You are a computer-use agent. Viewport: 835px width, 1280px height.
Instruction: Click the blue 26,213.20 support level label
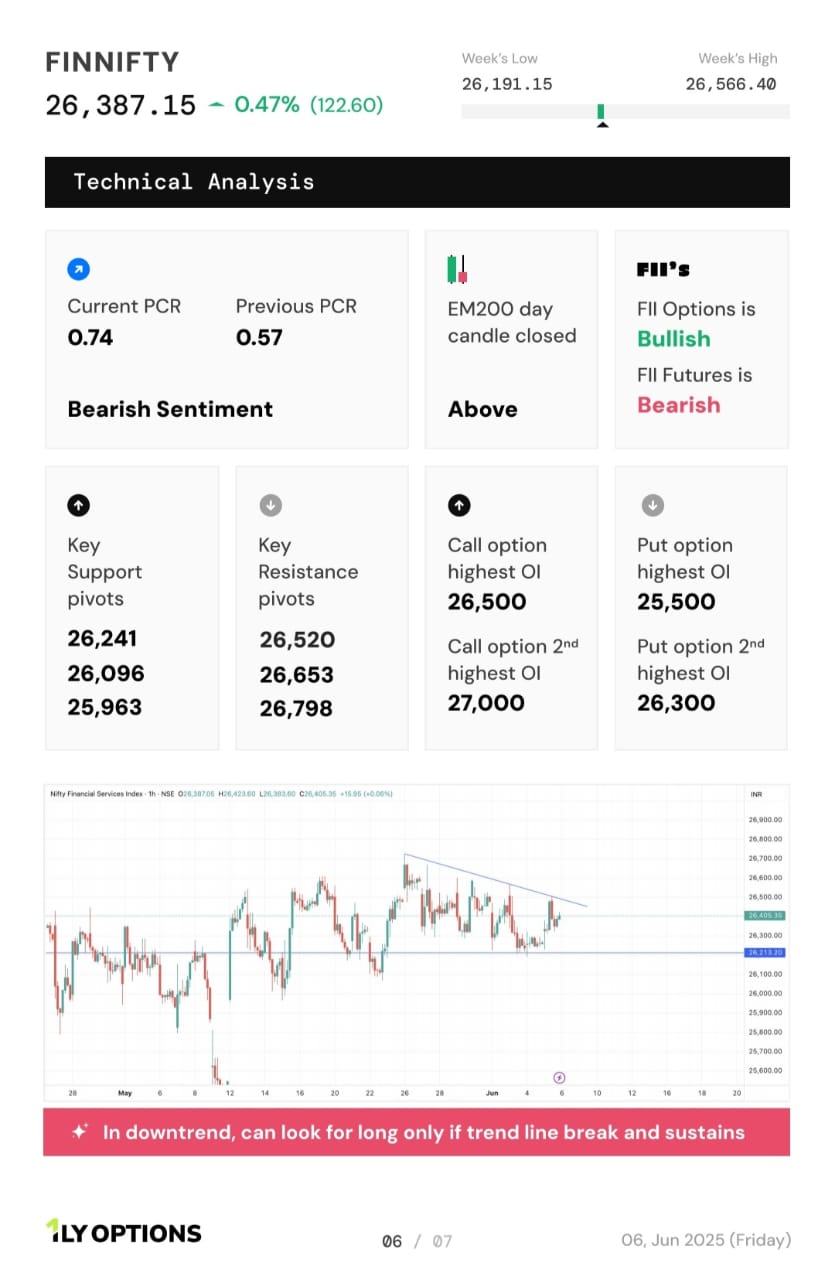click(765, 953)
